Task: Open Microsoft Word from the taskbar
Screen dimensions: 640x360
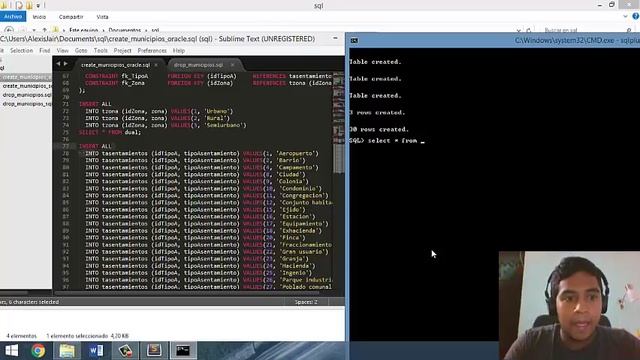Action: [x=96, y=351]
